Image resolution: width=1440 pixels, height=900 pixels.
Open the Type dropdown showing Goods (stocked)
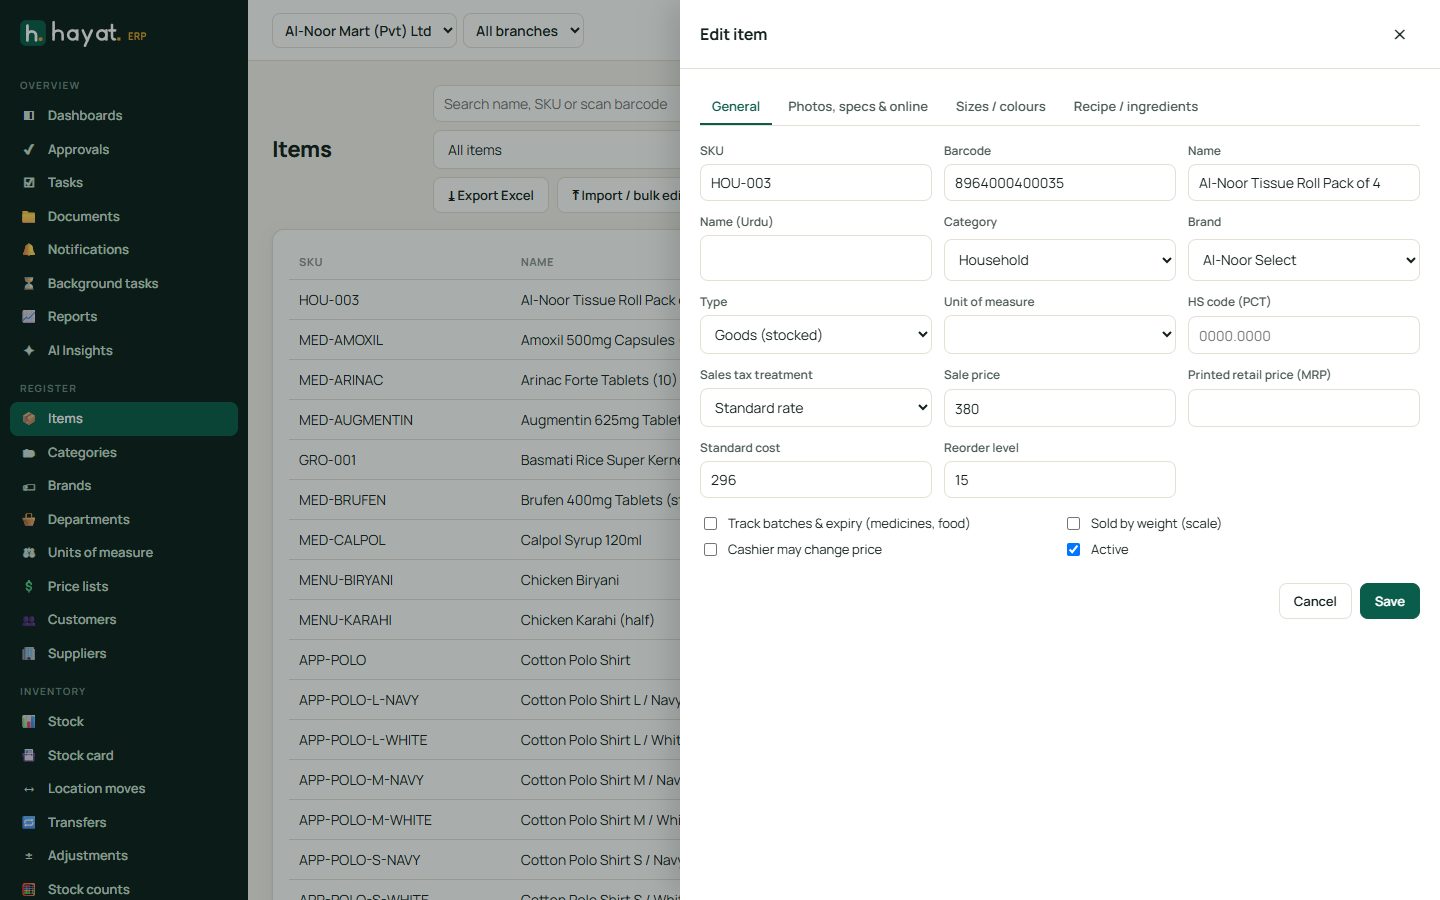coord(816,335)
